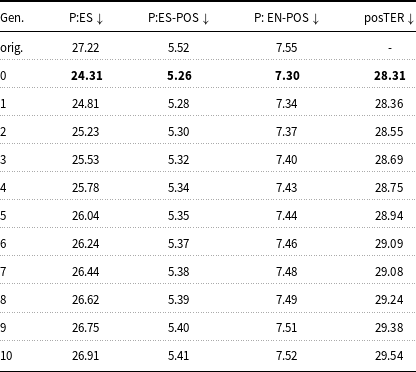The width and height of the screenshot is (416, 372).
Task: Select the bold value 28.31
Action: [390, 76]
